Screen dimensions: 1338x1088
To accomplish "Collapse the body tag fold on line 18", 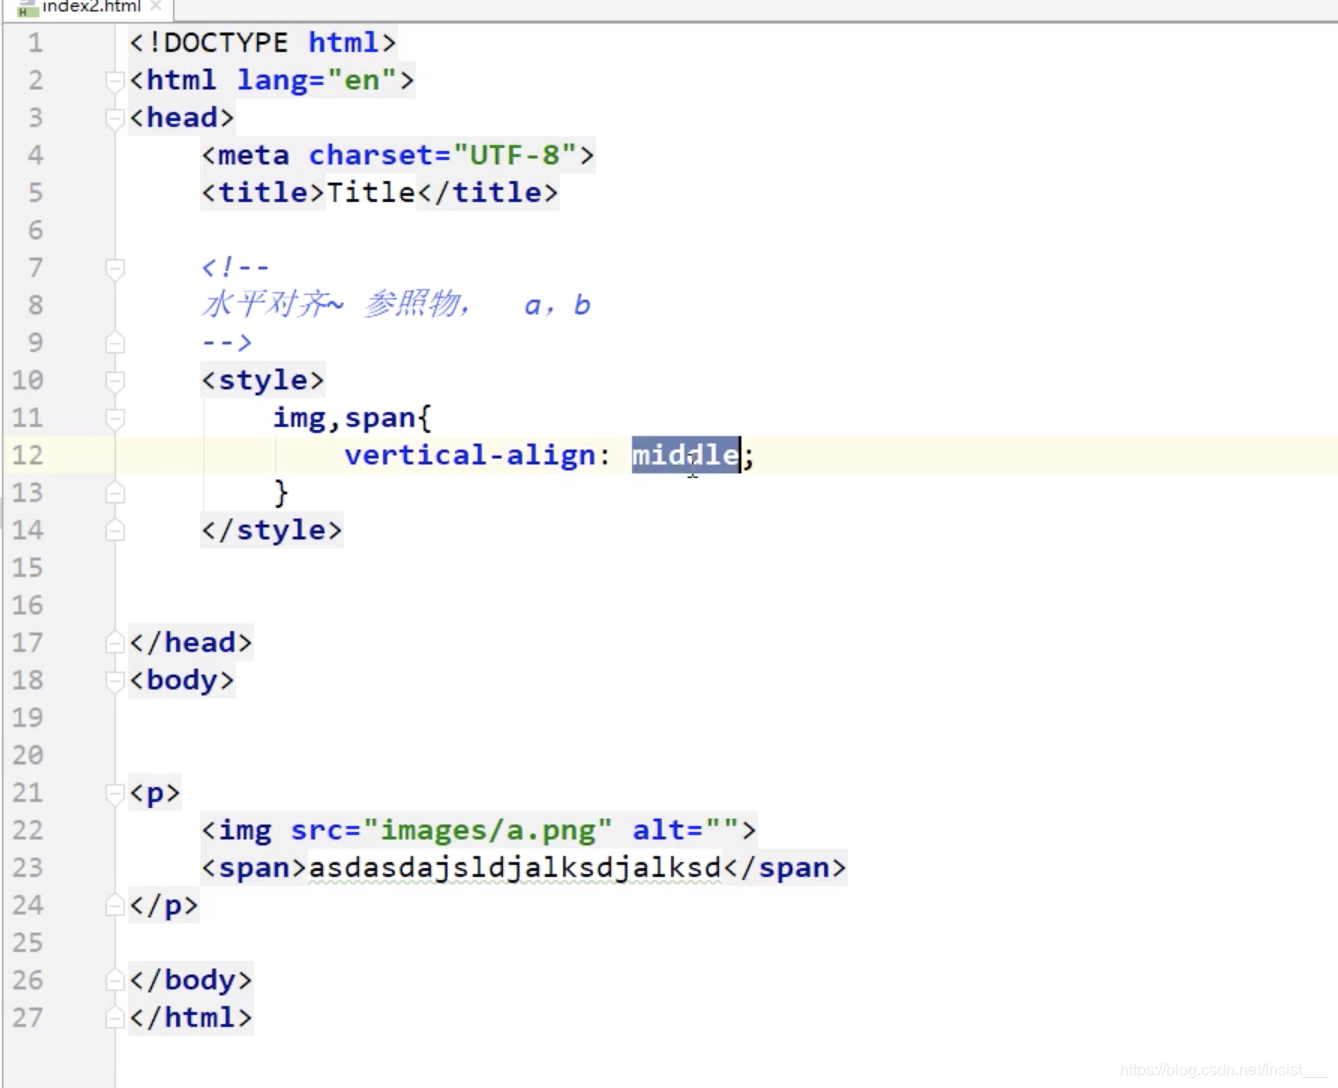I will point(115,681).
